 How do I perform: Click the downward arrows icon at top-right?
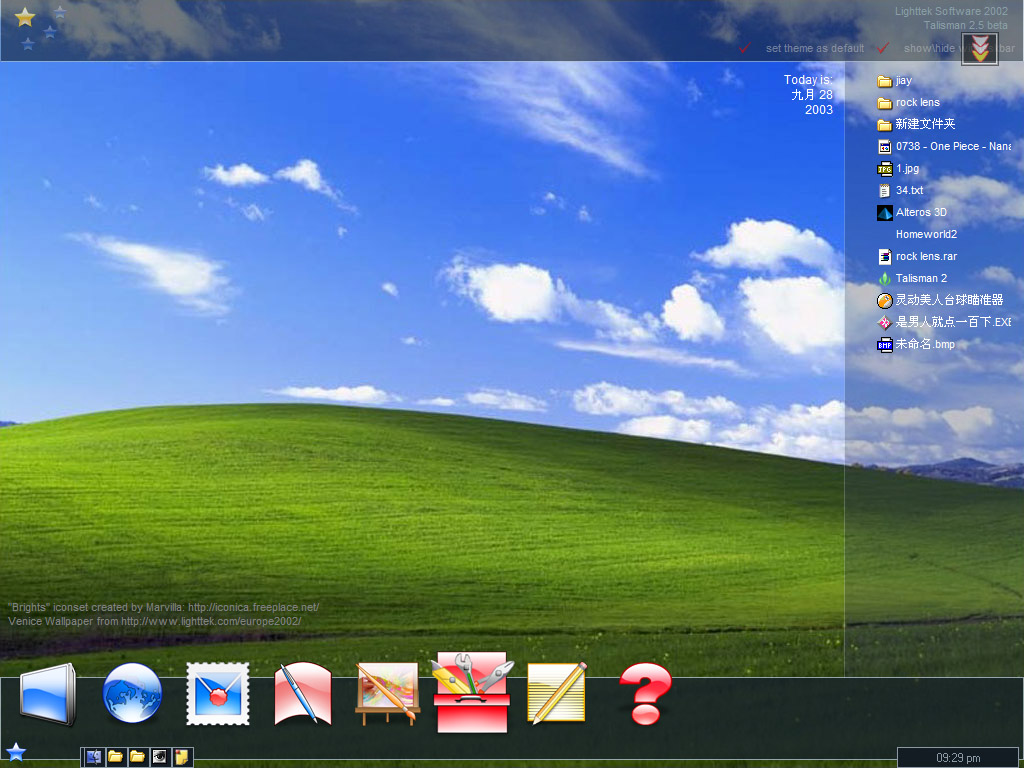979,48
